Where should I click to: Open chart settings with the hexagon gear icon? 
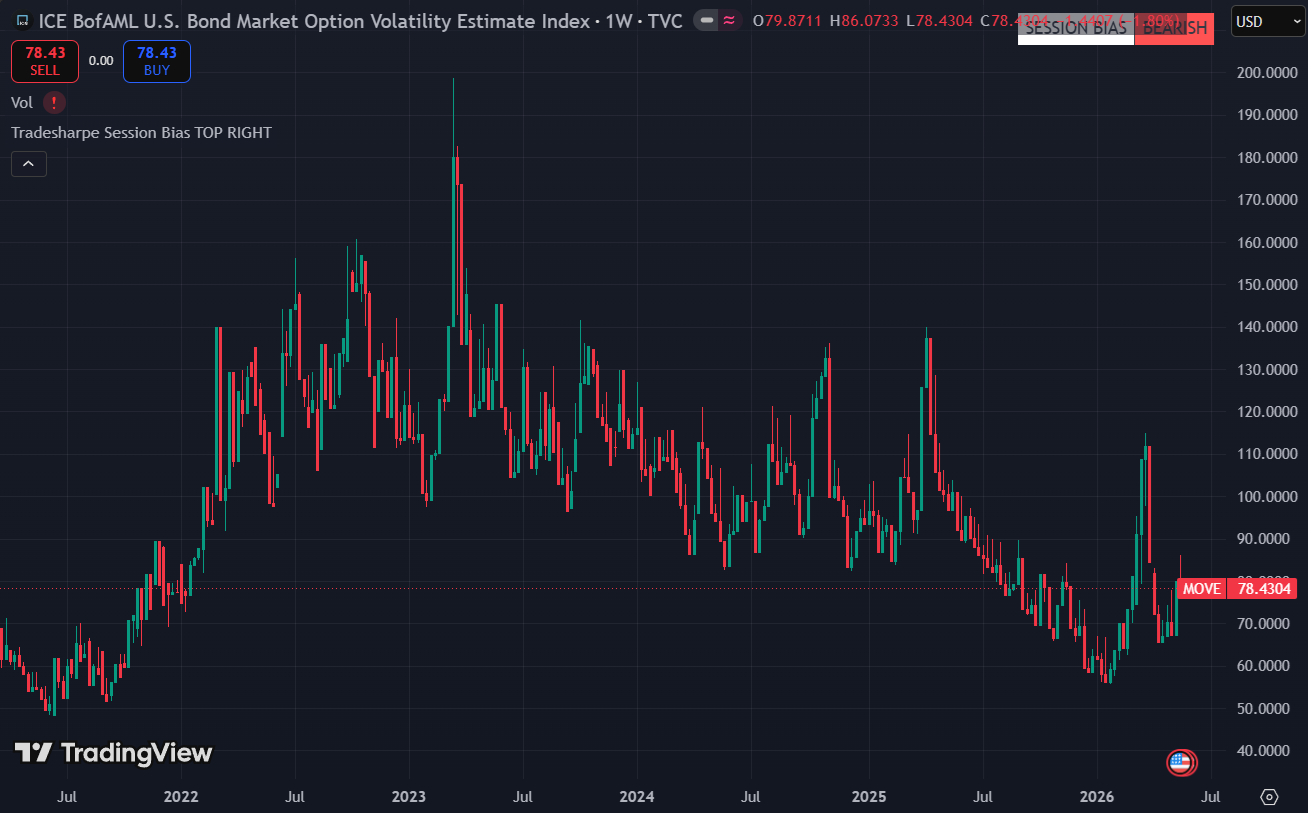pos(1269,797)
